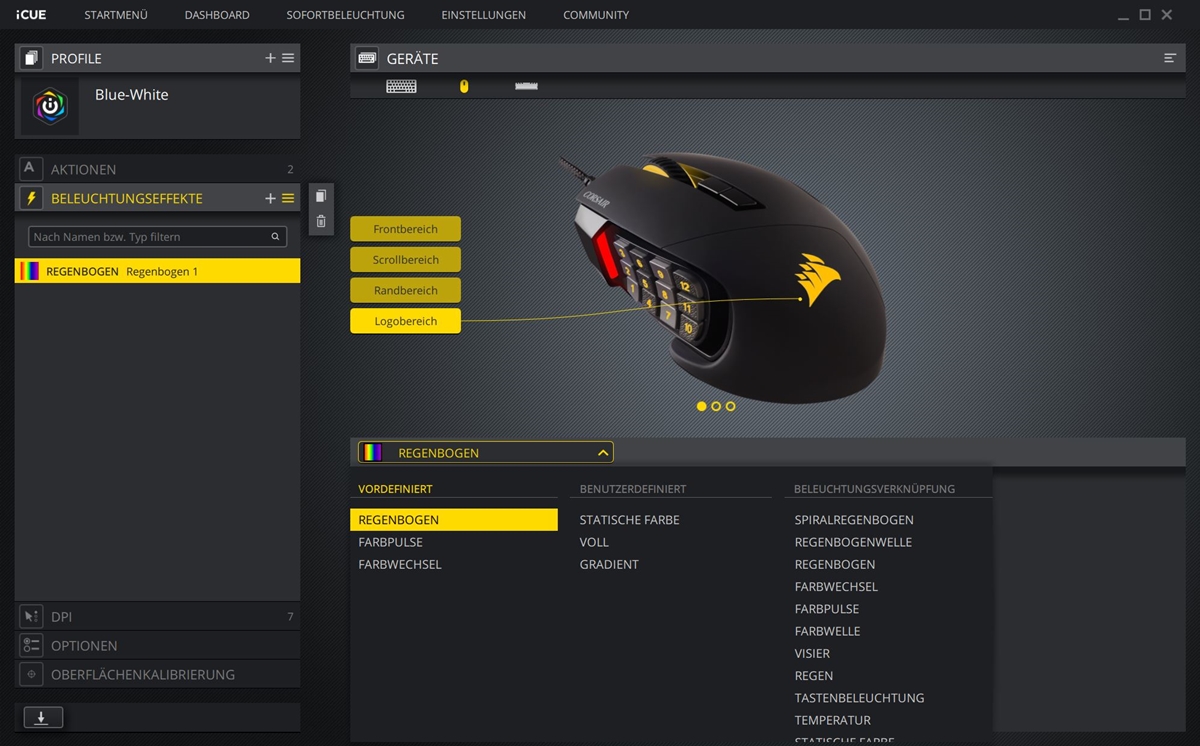
Task: Select second mouse view dot
Action: [x=716, y=406]
